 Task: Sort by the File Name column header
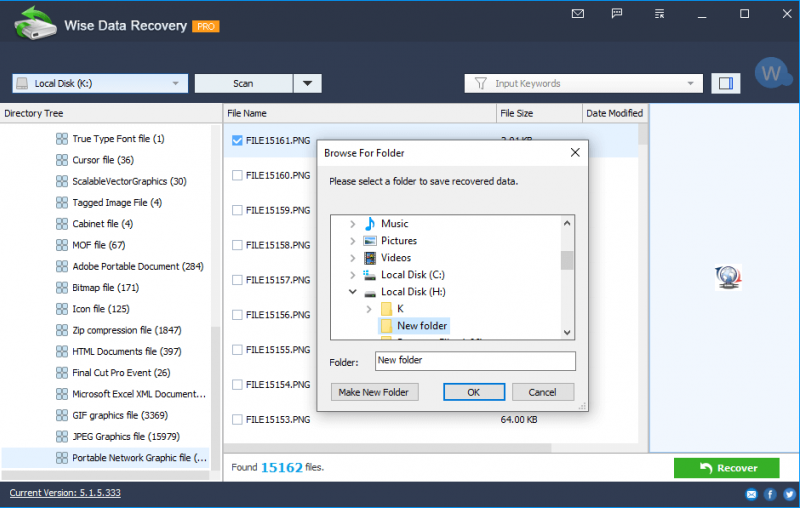359,113
